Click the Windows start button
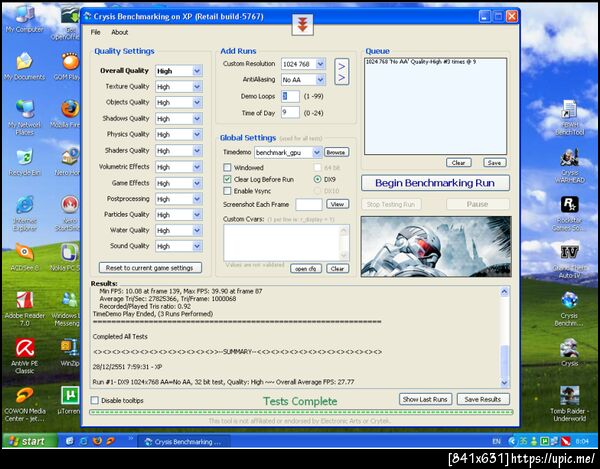Image resolution: width=600 pixels, height=469 pixels. (30, 441)
